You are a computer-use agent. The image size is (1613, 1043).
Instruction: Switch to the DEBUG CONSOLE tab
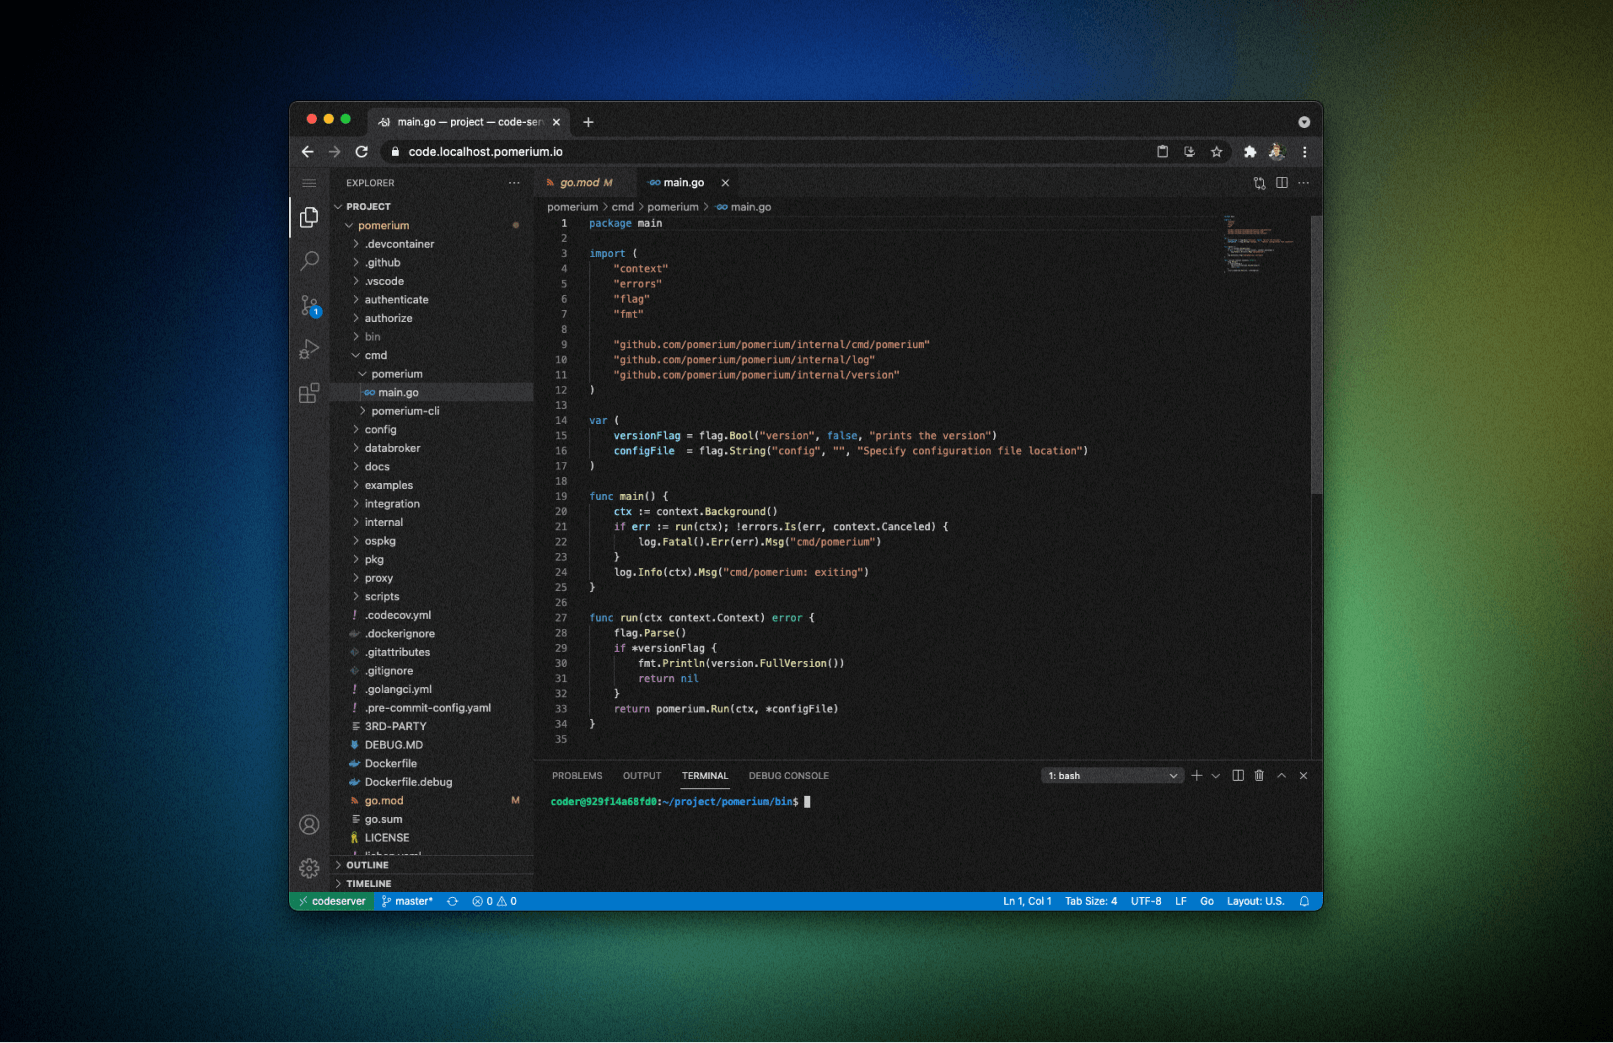coord(789,776)
